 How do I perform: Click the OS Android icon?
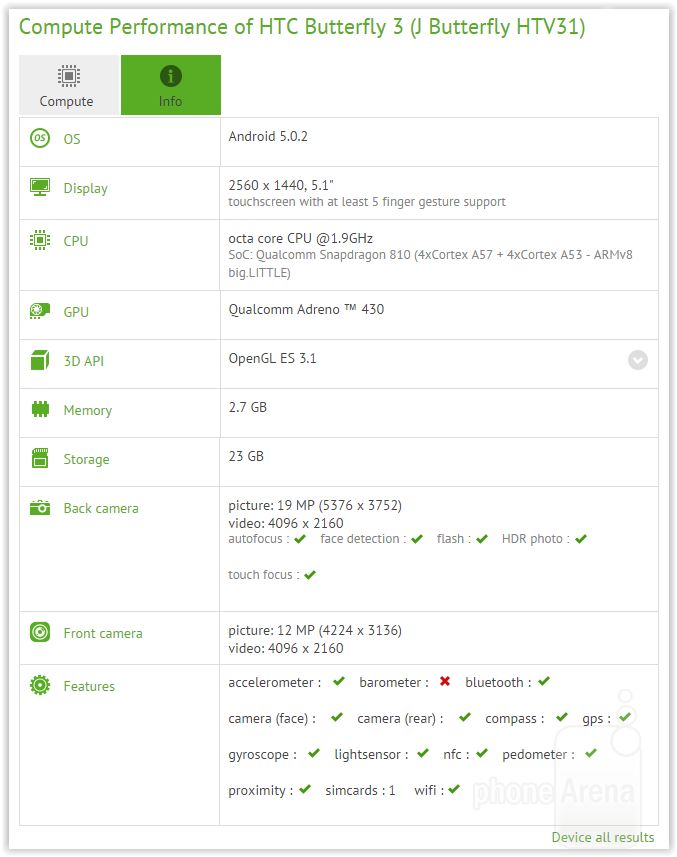coord(40,140)
